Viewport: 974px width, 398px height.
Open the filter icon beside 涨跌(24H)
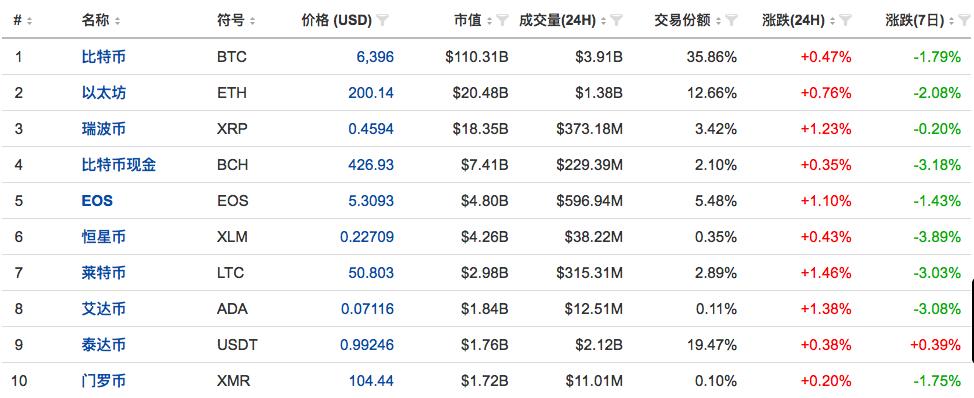tap(845, 20)
